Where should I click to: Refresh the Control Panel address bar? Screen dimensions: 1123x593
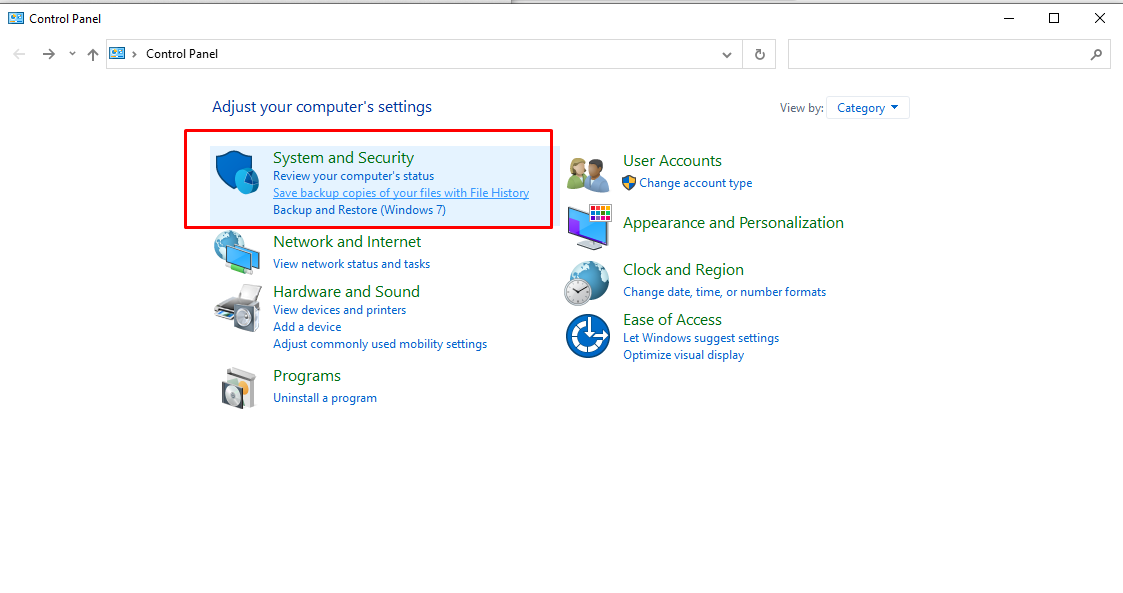[760, 54]
